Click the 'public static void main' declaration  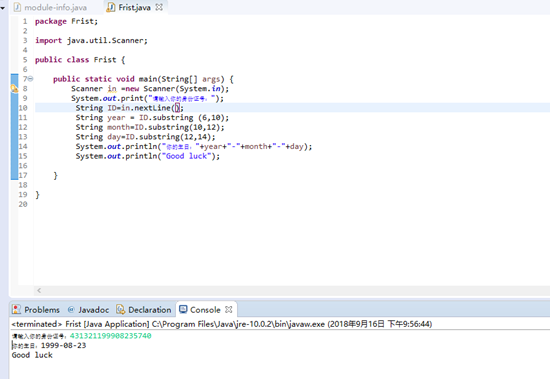point(143,79)
